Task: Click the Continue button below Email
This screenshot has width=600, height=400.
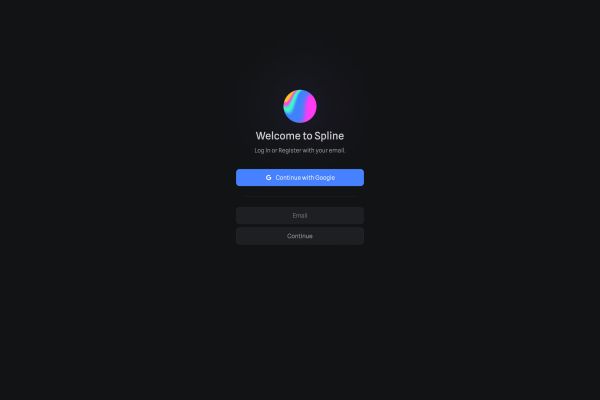Action: [300, 236]
